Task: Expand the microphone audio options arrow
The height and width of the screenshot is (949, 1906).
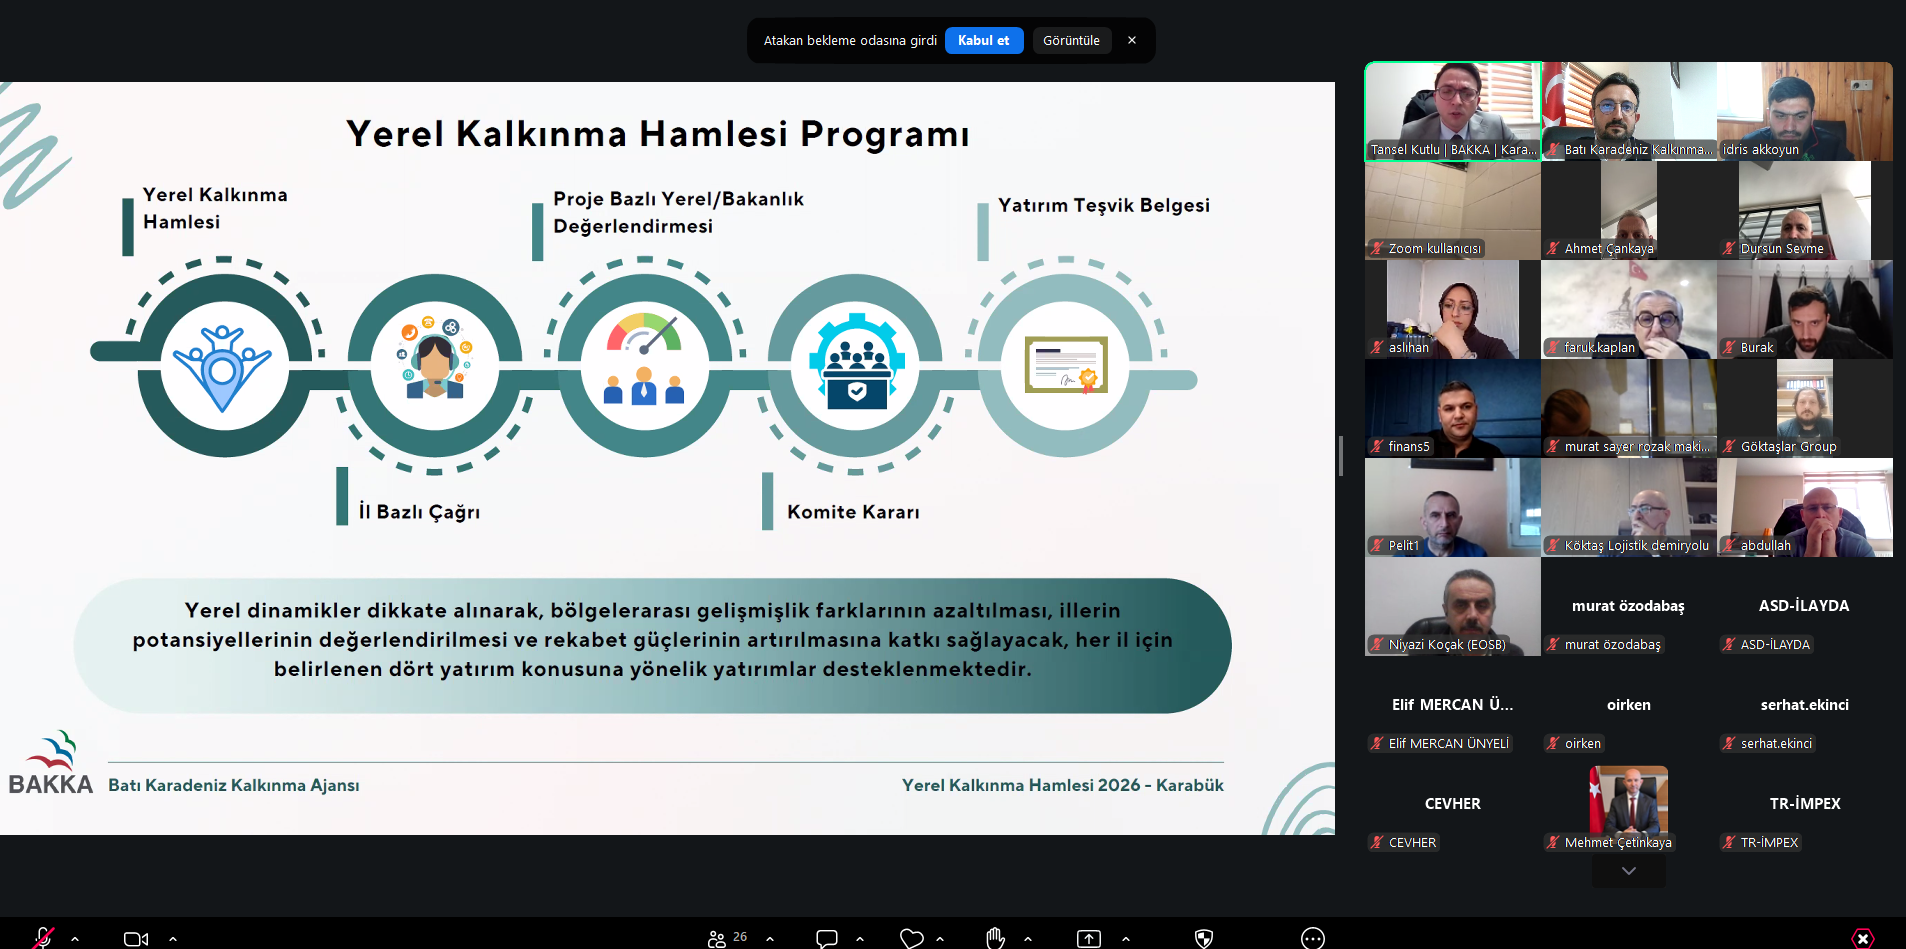Action: (75, 939)
